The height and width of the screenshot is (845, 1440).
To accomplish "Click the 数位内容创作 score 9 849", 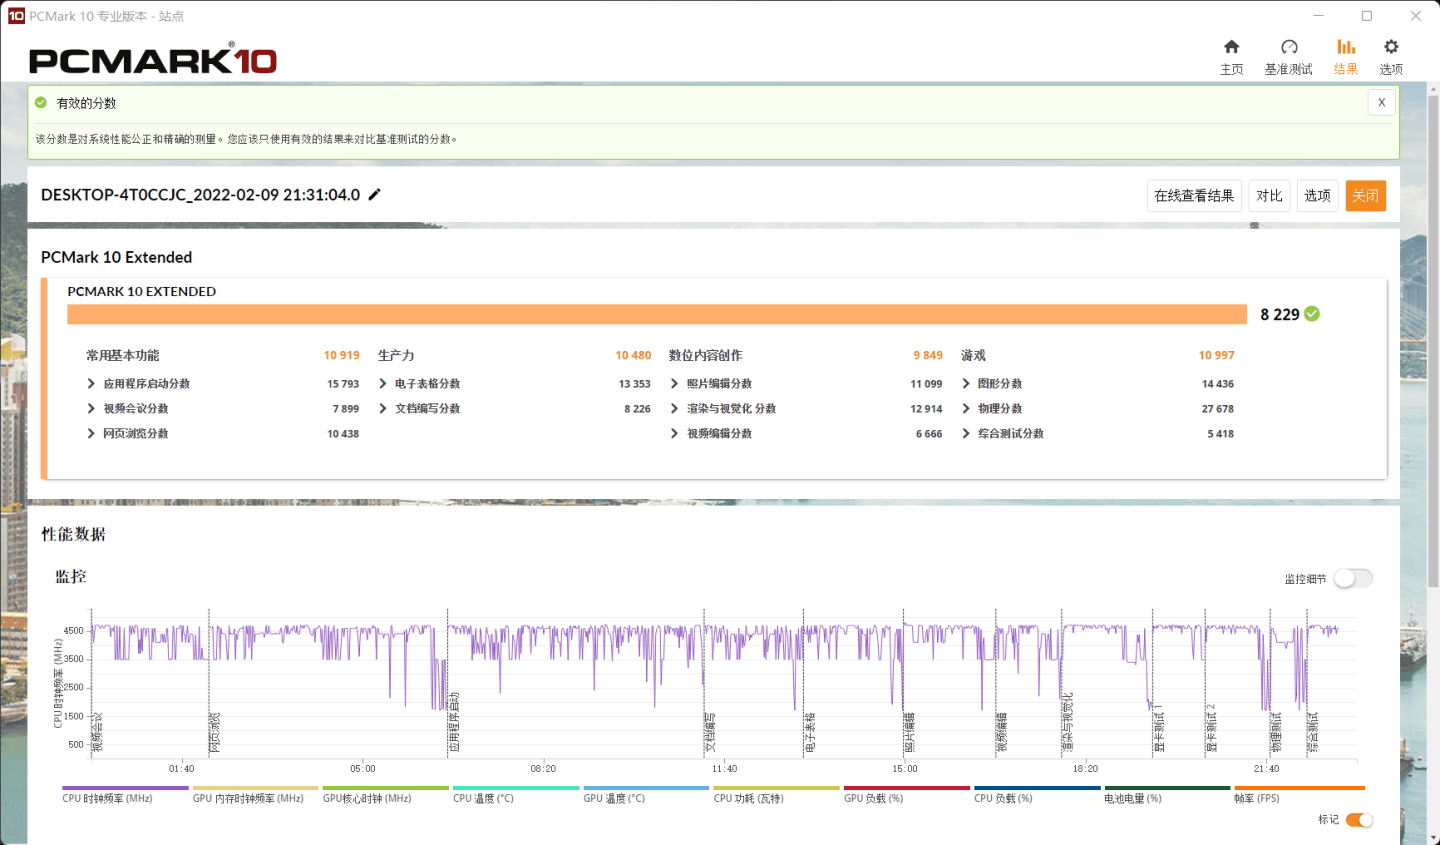I will (928, 355).
